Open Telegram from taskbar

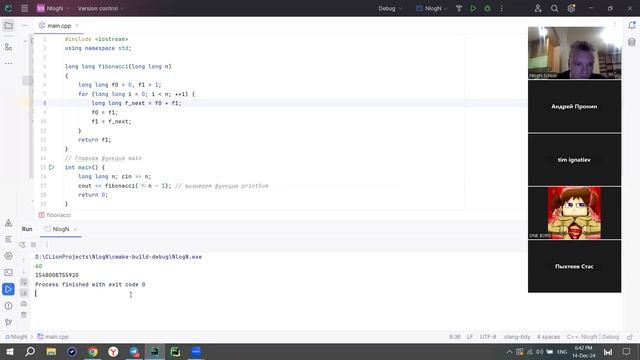[x=134, y=351]
